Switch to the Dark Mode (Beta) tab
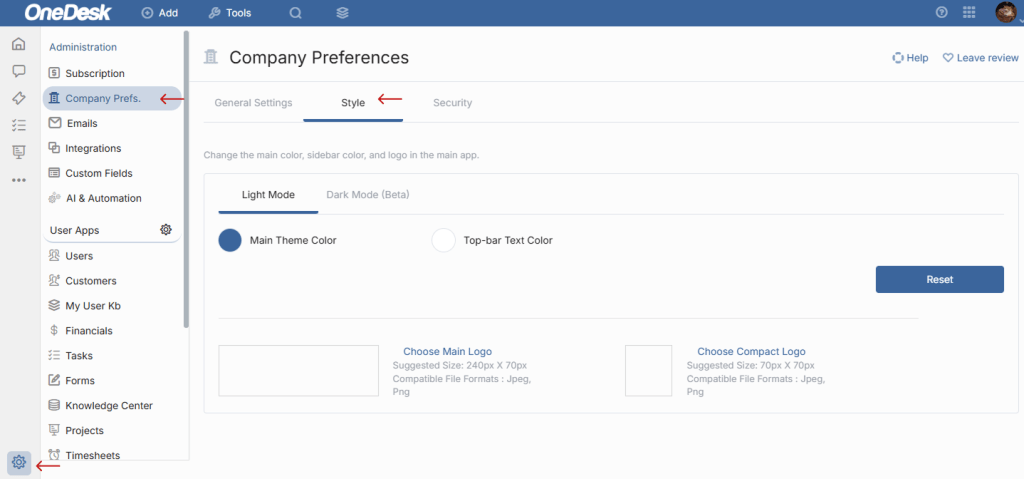The height and width of the screenshot is (479, 1024). pos(367,194)
